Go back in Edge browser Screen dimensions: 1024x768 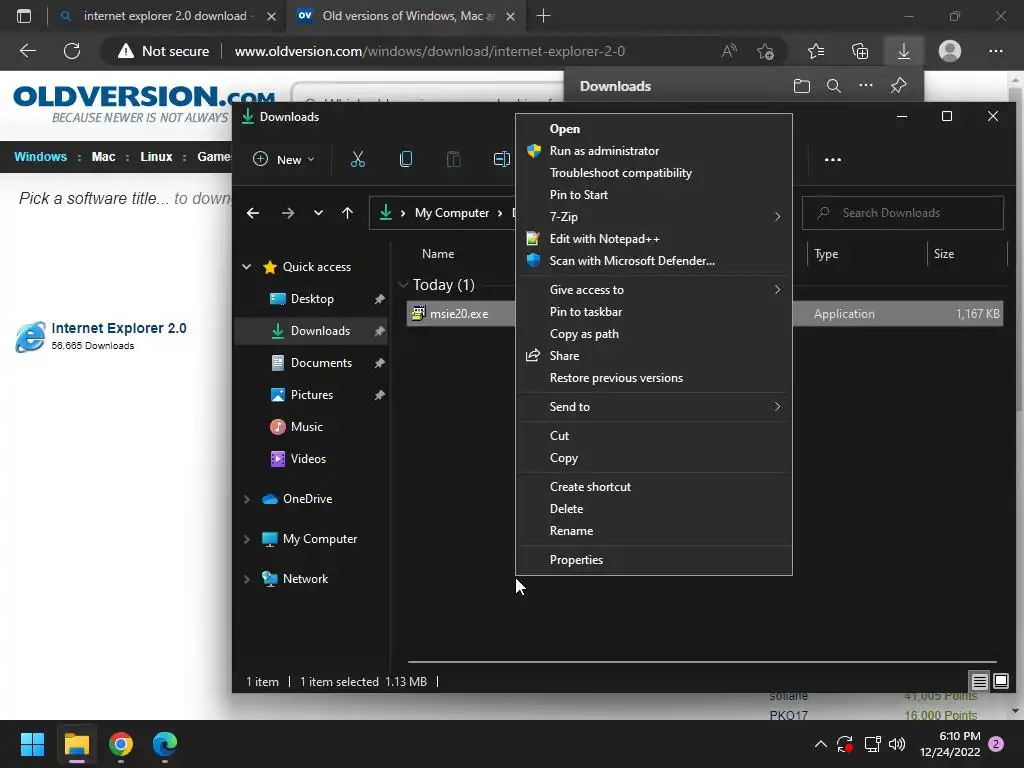(27, 51)
